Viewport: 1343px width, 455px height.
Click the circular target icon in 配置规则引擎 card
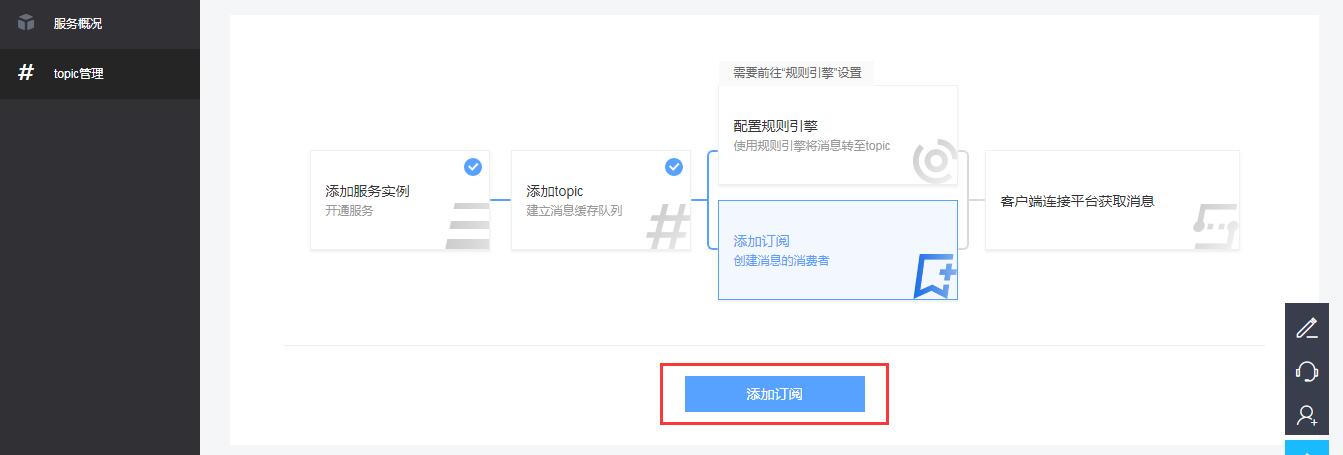pos(935,162)
